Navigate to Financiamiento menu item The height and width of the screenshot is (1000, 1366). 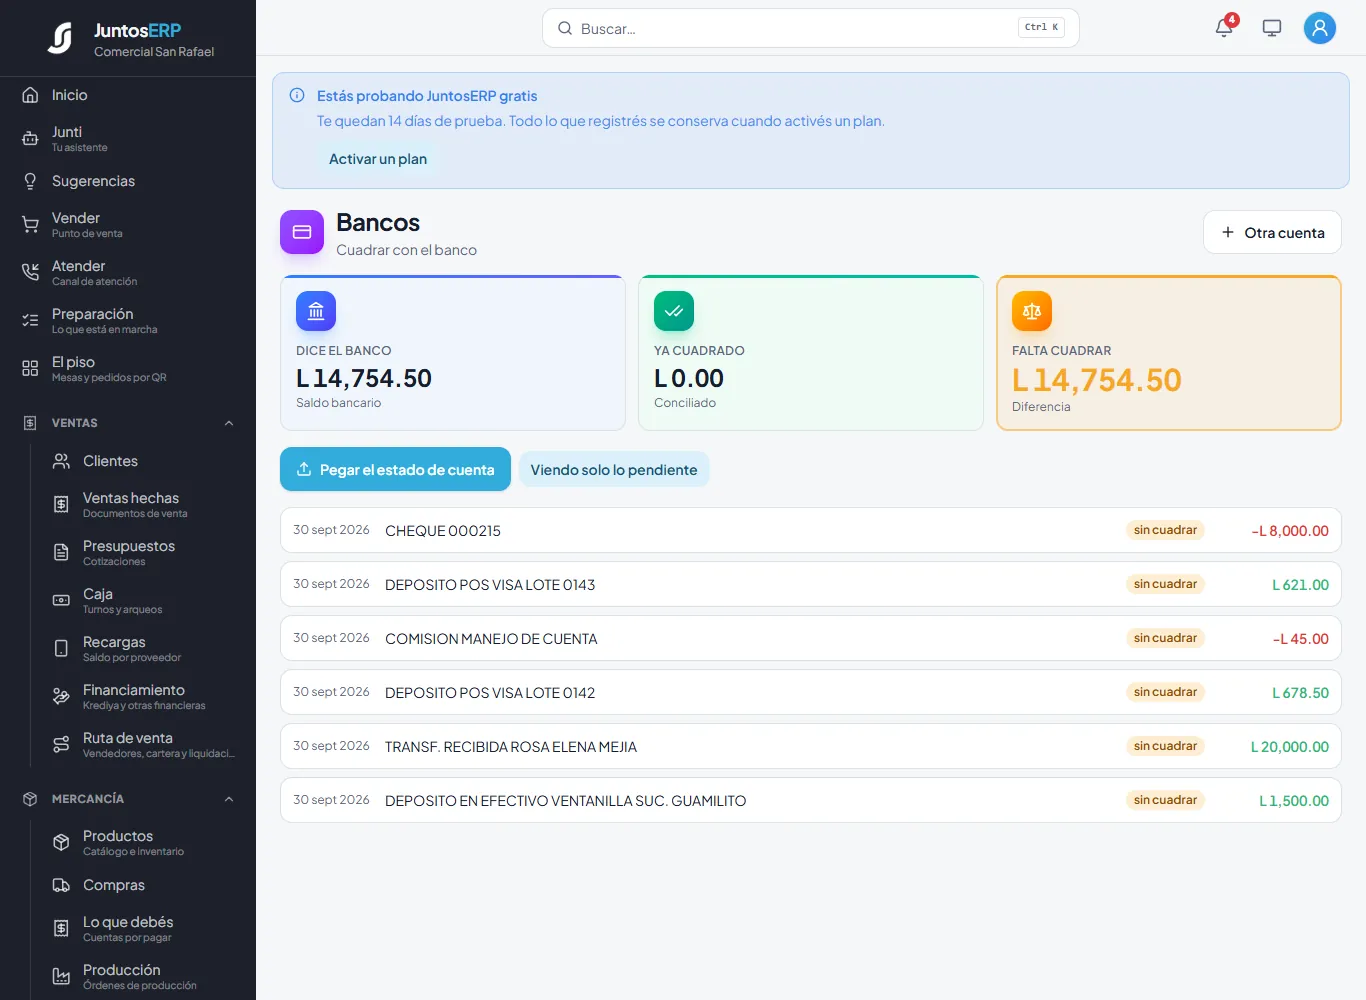click(143, 697)
